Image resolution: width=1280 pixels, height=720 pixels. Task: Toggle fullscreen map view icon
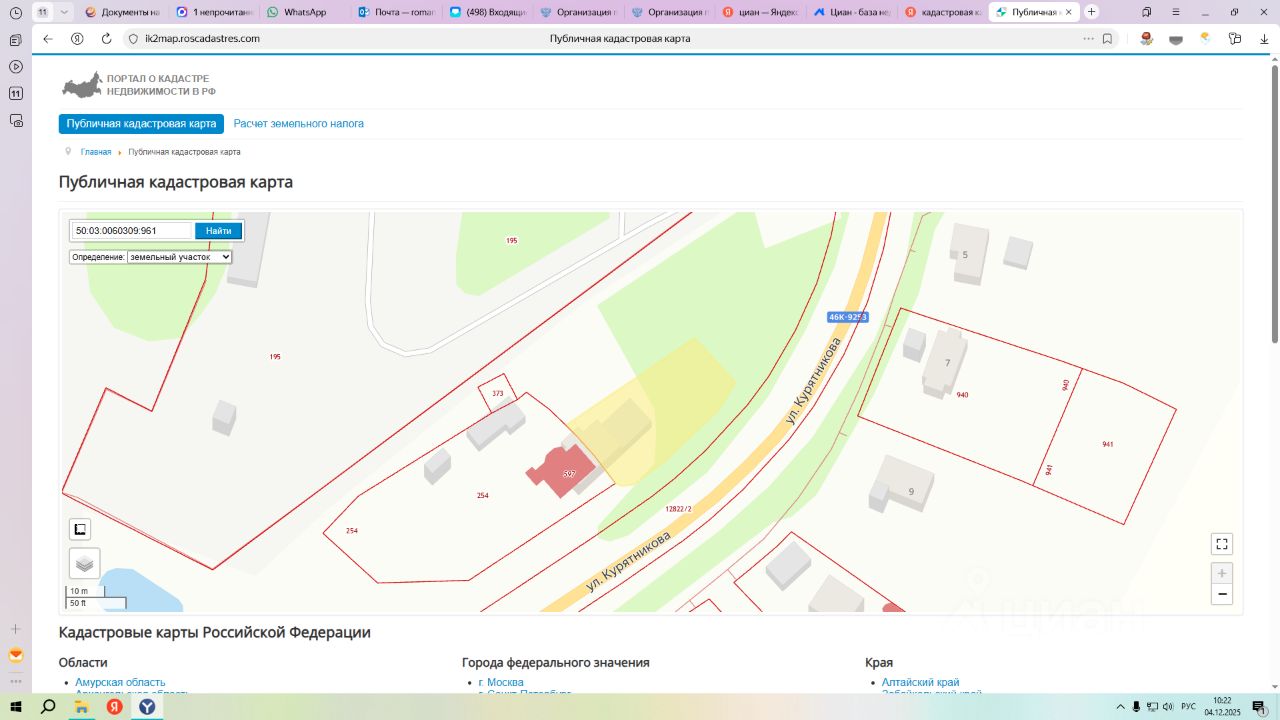[1221, 544]
